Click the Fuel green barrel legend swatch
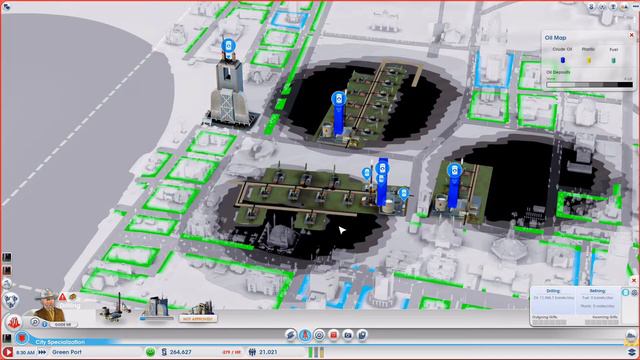The image size is (640, 360). tap(613, 60)
